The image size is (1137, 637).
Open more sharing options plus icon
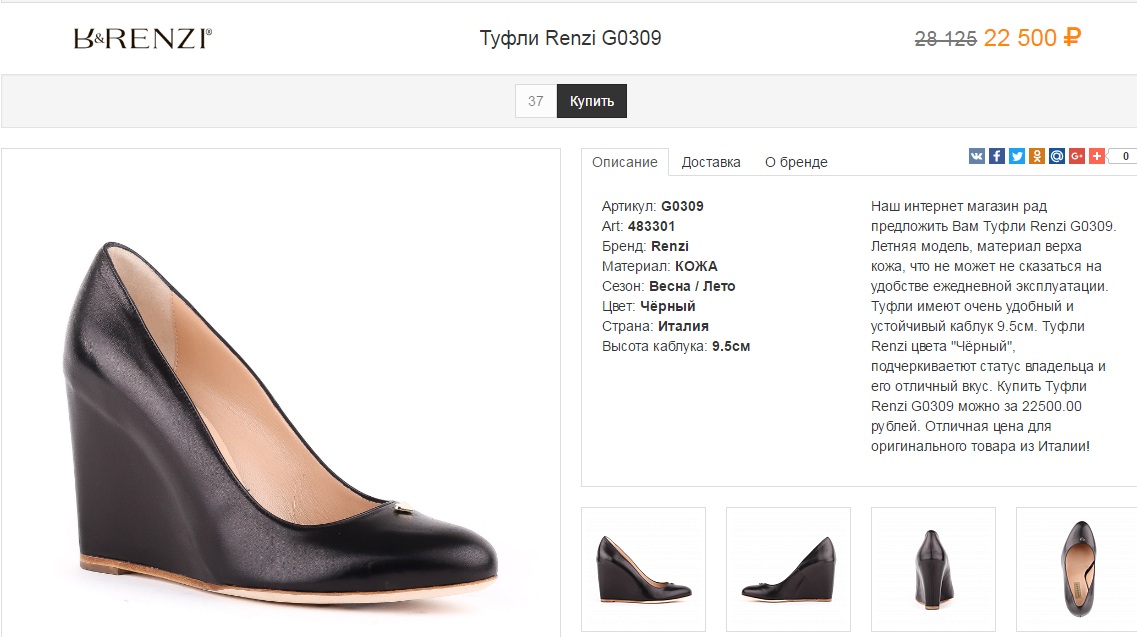pos(1097,156)
